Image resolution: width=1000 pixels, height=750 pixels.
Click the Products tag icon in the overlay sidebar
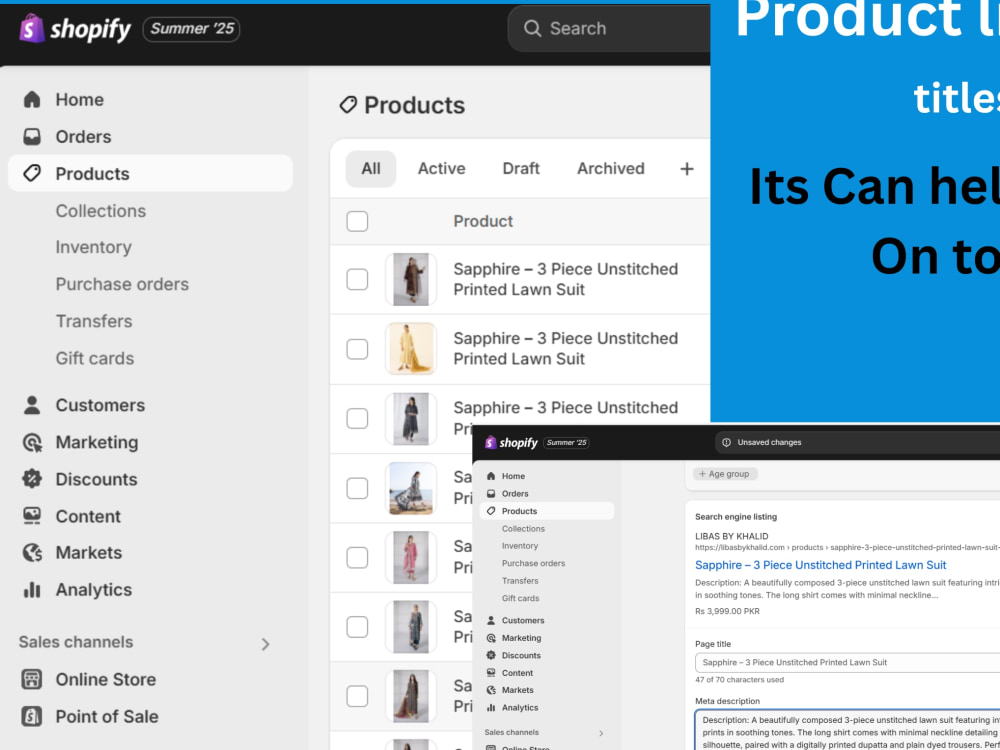point(491,511)
